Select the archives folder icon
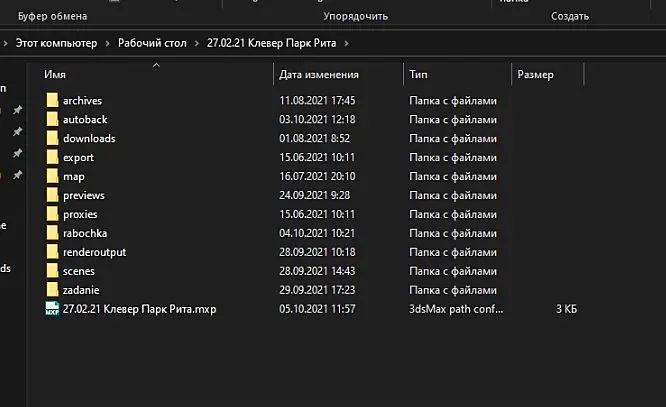 52,100
